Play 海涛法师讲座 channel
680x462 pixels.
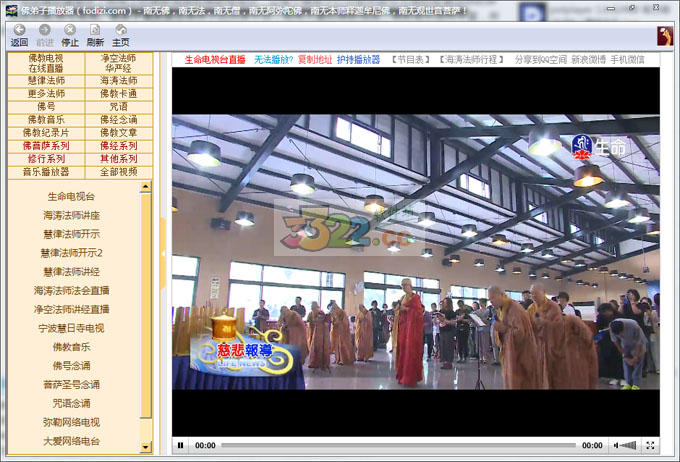[71, 216]
